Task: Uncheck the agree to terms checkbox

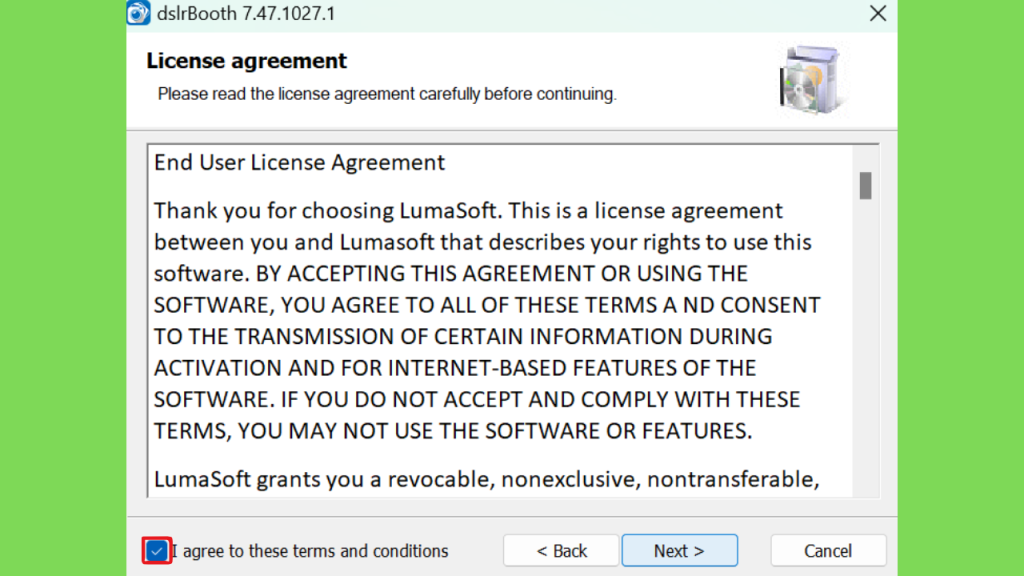Action: coord(157,551)
